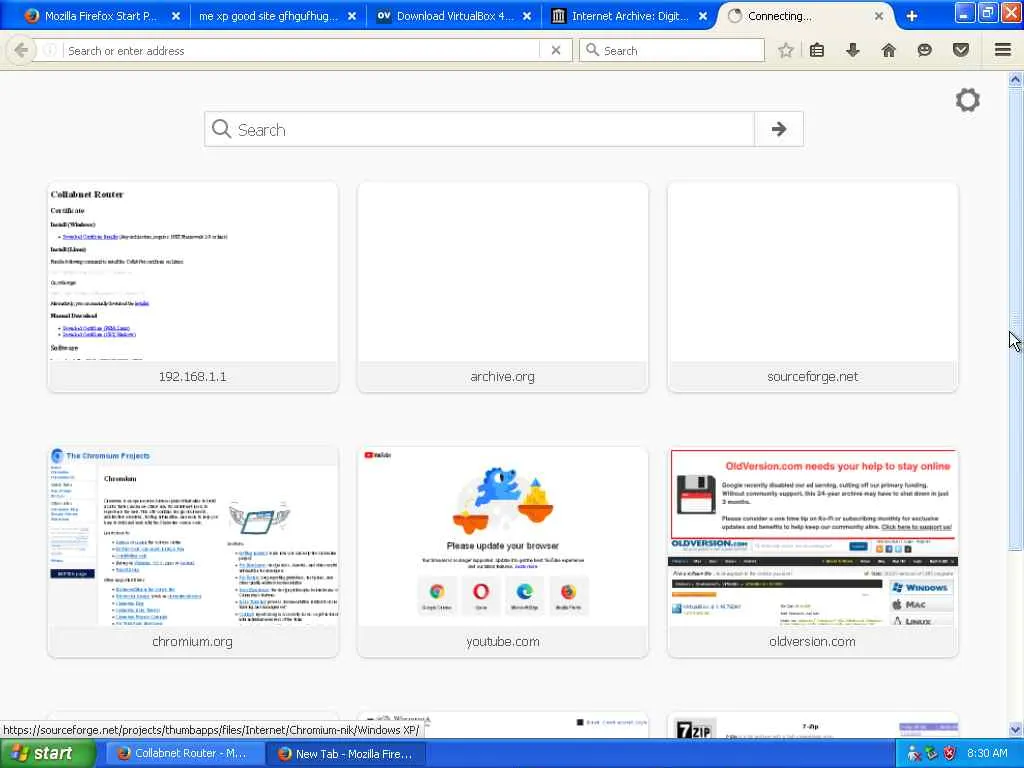Show bookmarks list icon
Screen dimensions: 1024x768
(816, 50)
